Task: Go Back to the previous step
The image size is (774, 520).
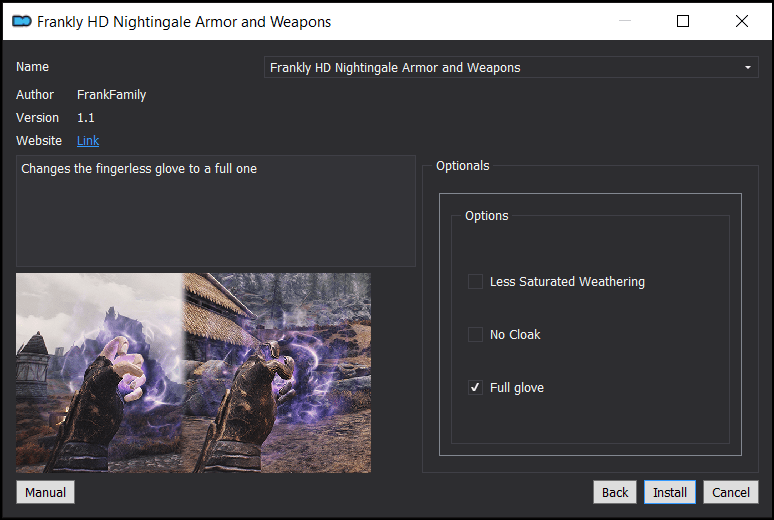Action: tap(615, 492)
